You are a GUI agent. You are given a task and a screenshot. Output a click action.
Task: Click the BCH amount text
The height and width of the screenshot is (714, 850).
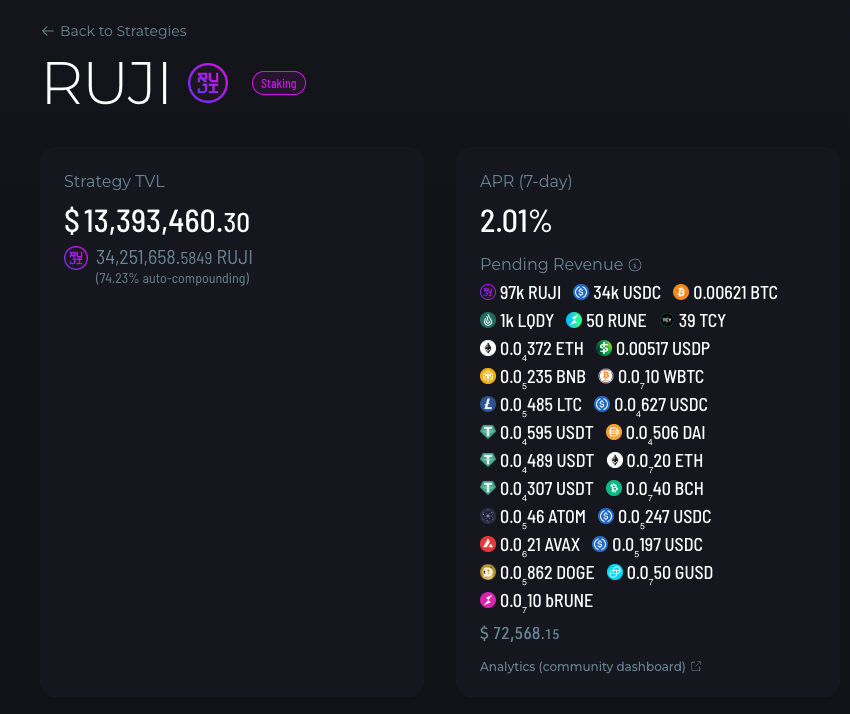pos(664,490)
